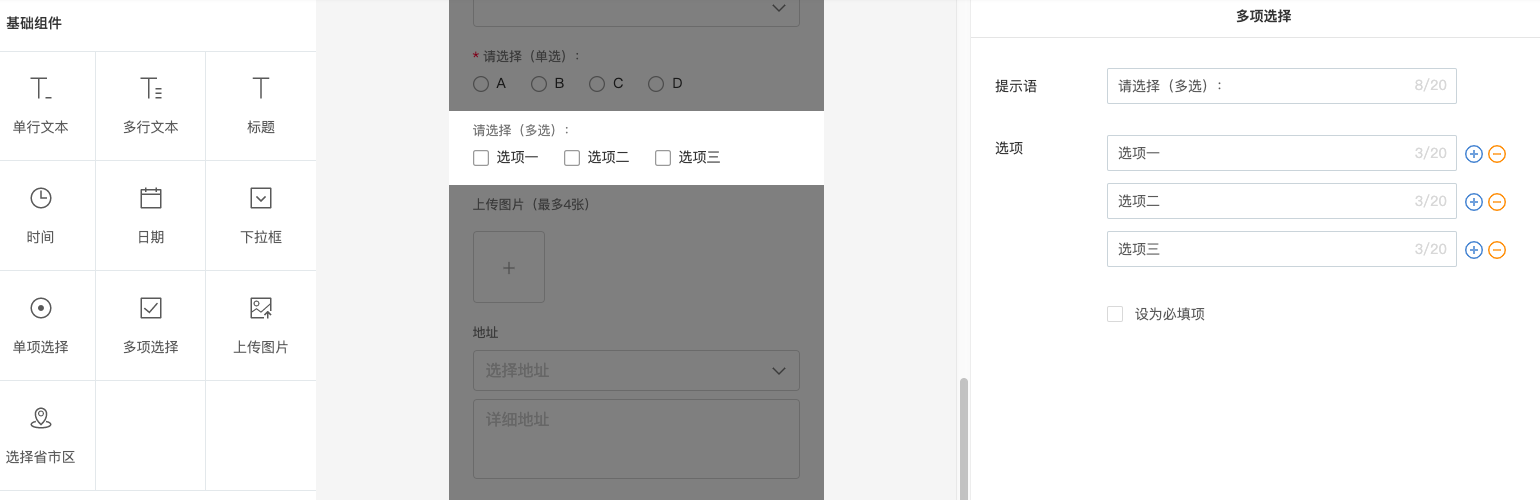Add option after 选项三 with plus icon
This screenshot has height=500, width=1540.
pyautogui.click(x=1474, y=250)
